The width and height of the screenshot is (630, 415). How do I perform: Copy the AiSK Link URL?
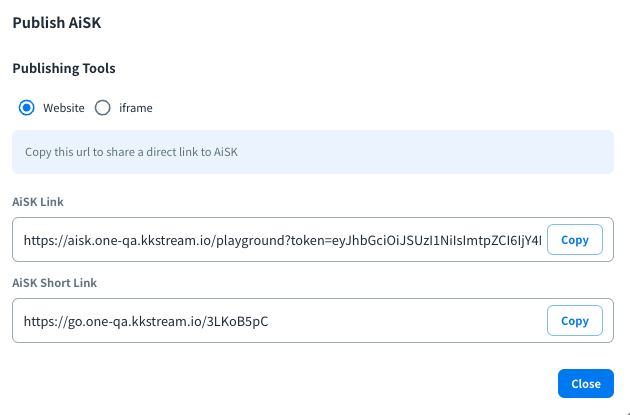(575, 240)
